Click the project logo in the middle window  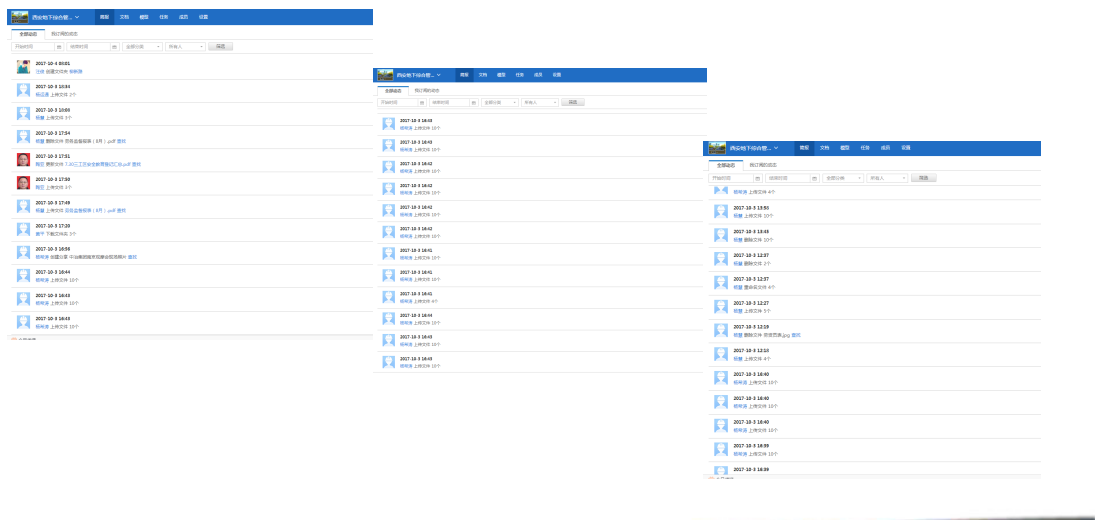click(385, 75)
